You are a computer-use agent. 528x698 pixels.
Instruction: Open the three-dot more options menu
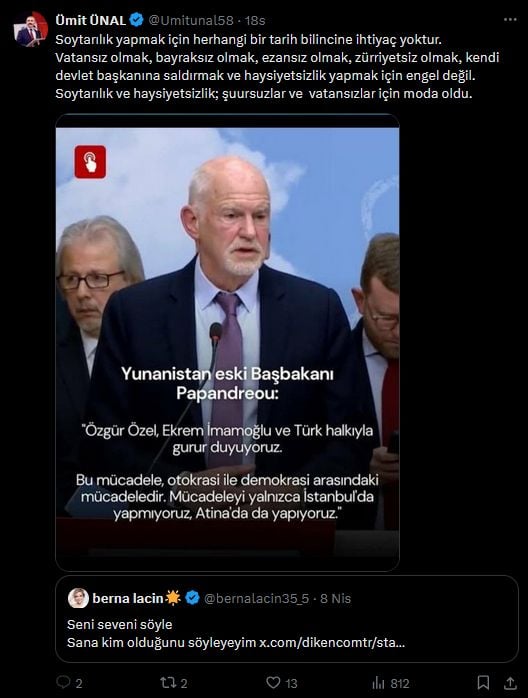(x=510, y=20)
